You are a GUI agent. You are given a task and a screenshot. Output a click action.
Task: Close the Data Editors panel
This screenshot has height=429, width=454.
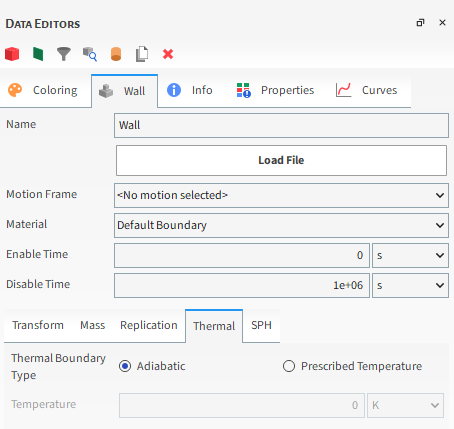click(442, 23)
